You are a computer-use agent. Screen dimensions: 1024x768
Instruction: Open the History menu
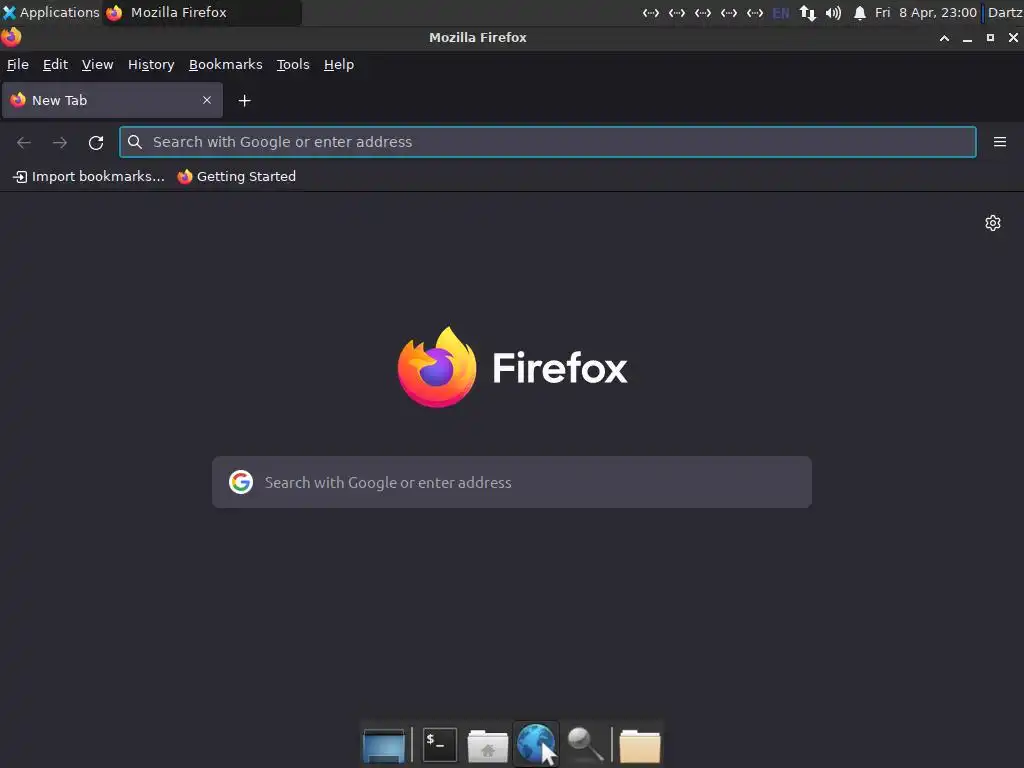point(151,65)
